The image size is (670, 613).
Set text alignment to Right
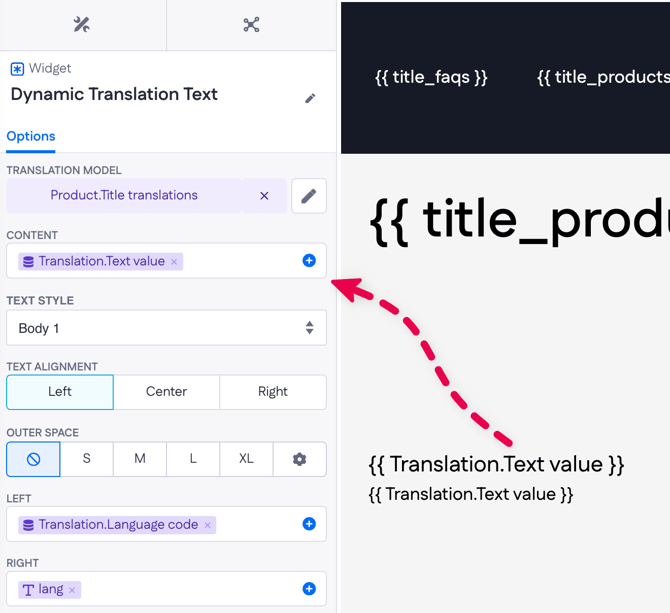pyautogui.click(x=272, y=392)
